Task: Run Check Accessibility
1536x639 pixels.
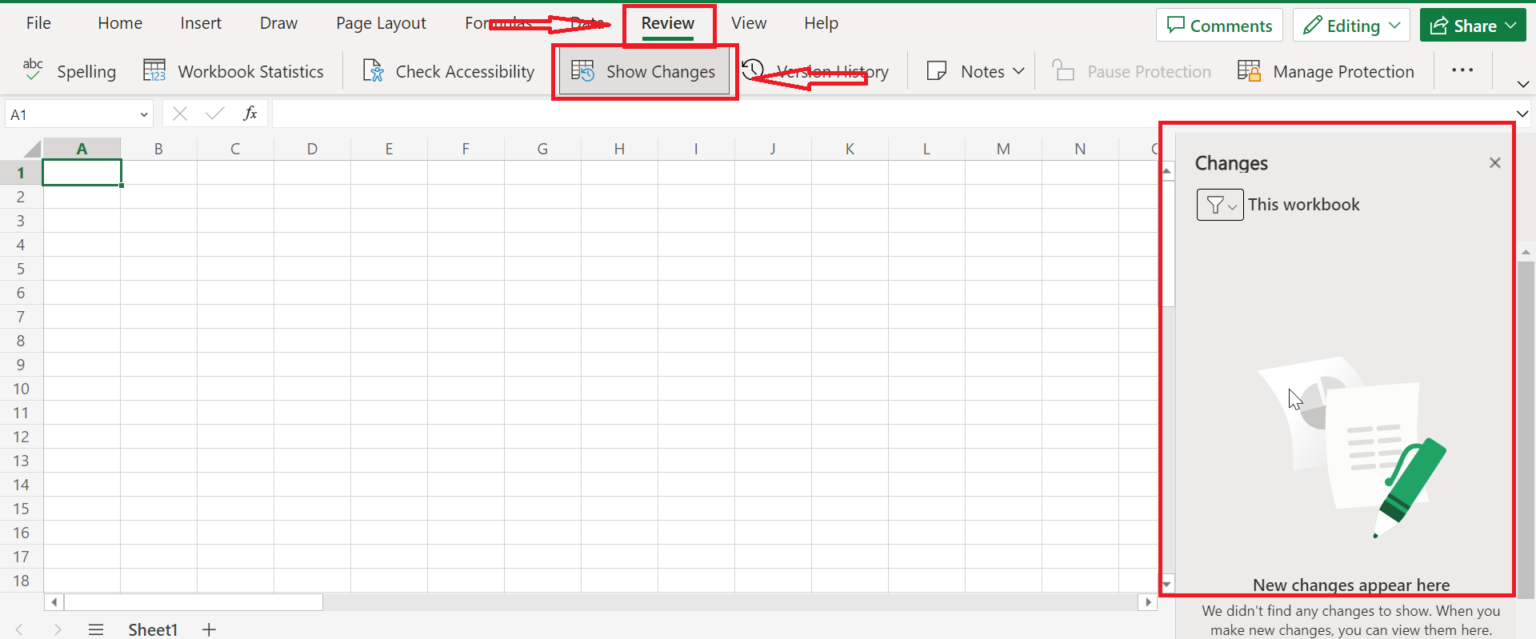Action: coord(446,71)
